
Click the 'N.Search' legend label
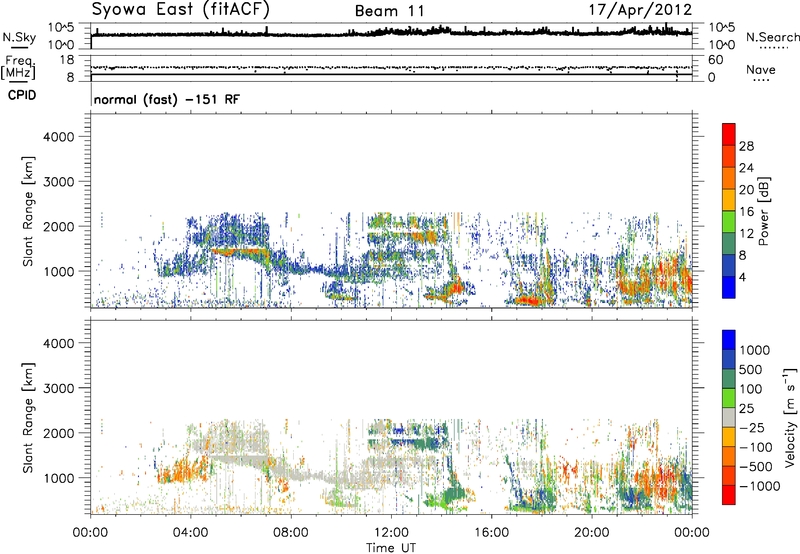pos(773,37)
